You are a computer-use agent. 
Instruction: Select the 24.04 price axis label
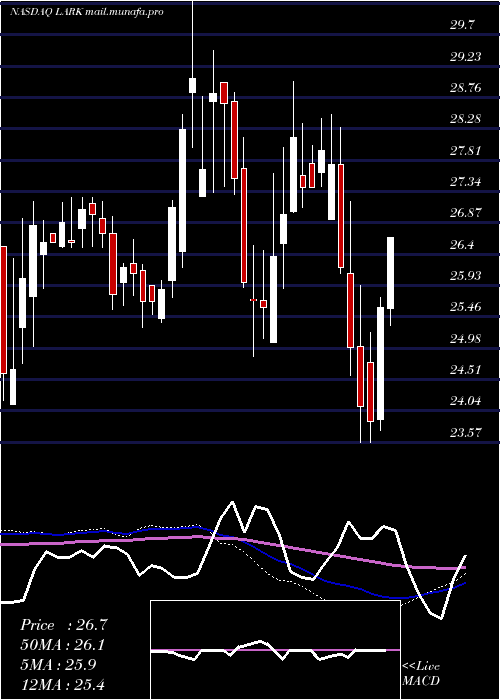point(465,401)
